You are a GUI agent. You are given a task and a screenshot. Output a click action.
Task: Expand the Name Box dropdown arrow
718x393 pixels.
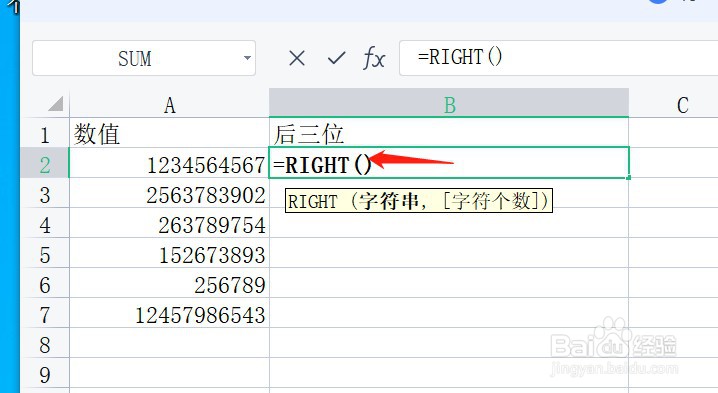(x=247, y=58)
